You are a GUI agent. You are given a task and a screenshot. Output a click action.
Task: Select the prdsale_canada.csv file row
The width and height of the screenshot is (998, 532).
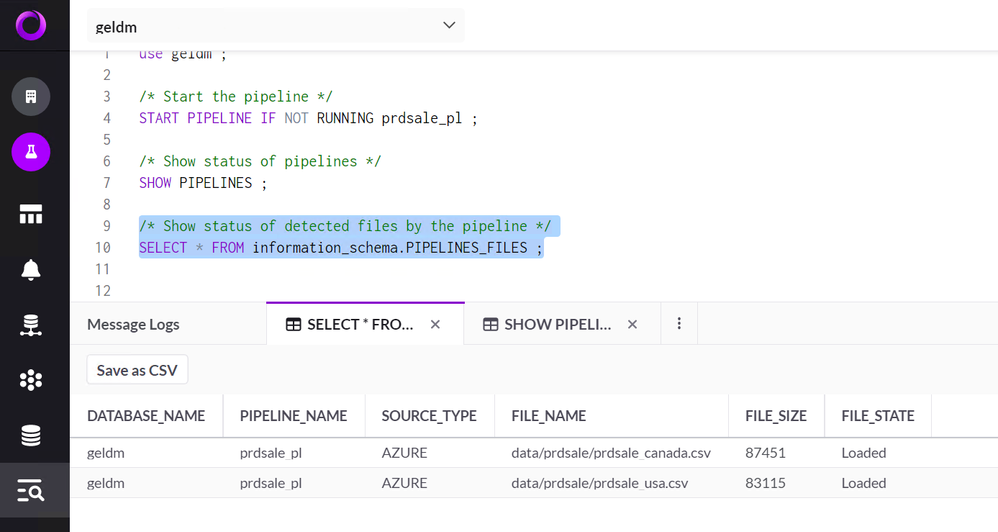tap(610, 453)
